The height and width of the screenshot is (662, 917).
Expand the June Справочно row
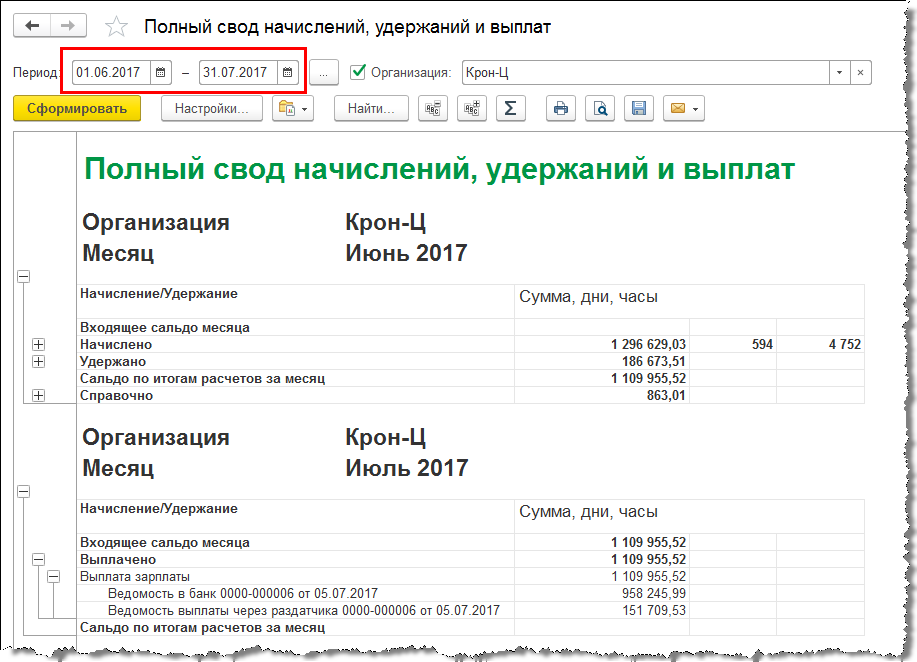tap(39, 395)
